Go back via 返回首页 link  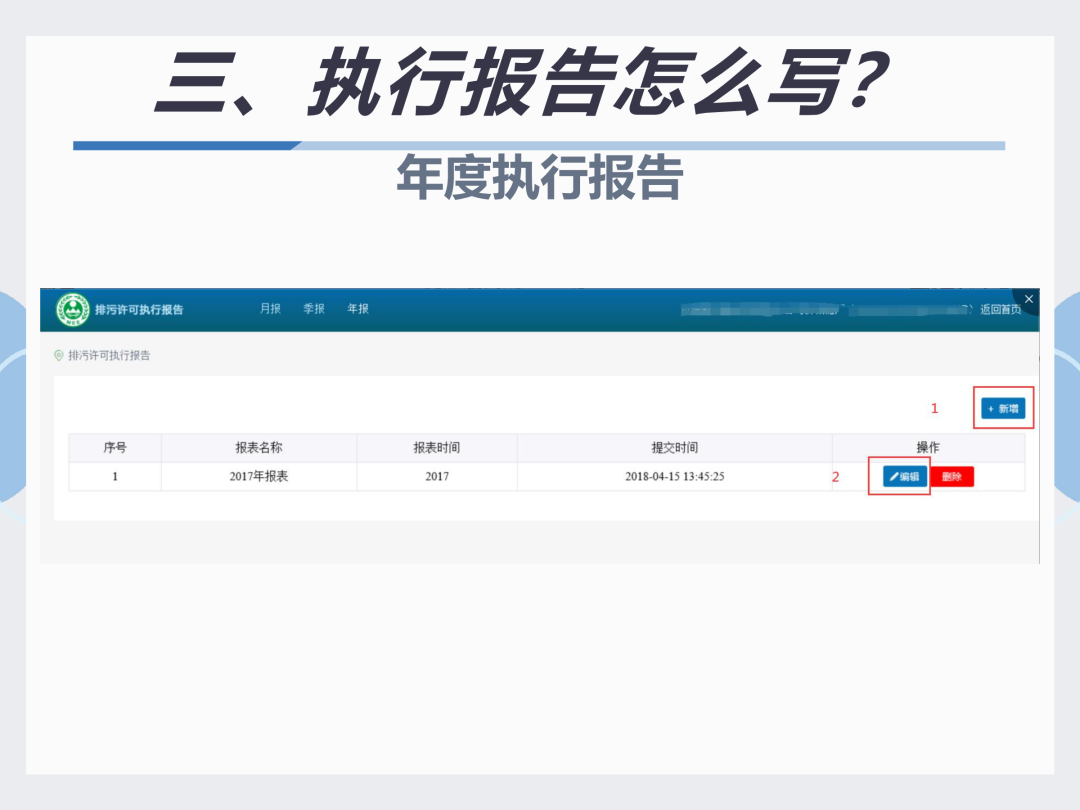(1001, 309)
